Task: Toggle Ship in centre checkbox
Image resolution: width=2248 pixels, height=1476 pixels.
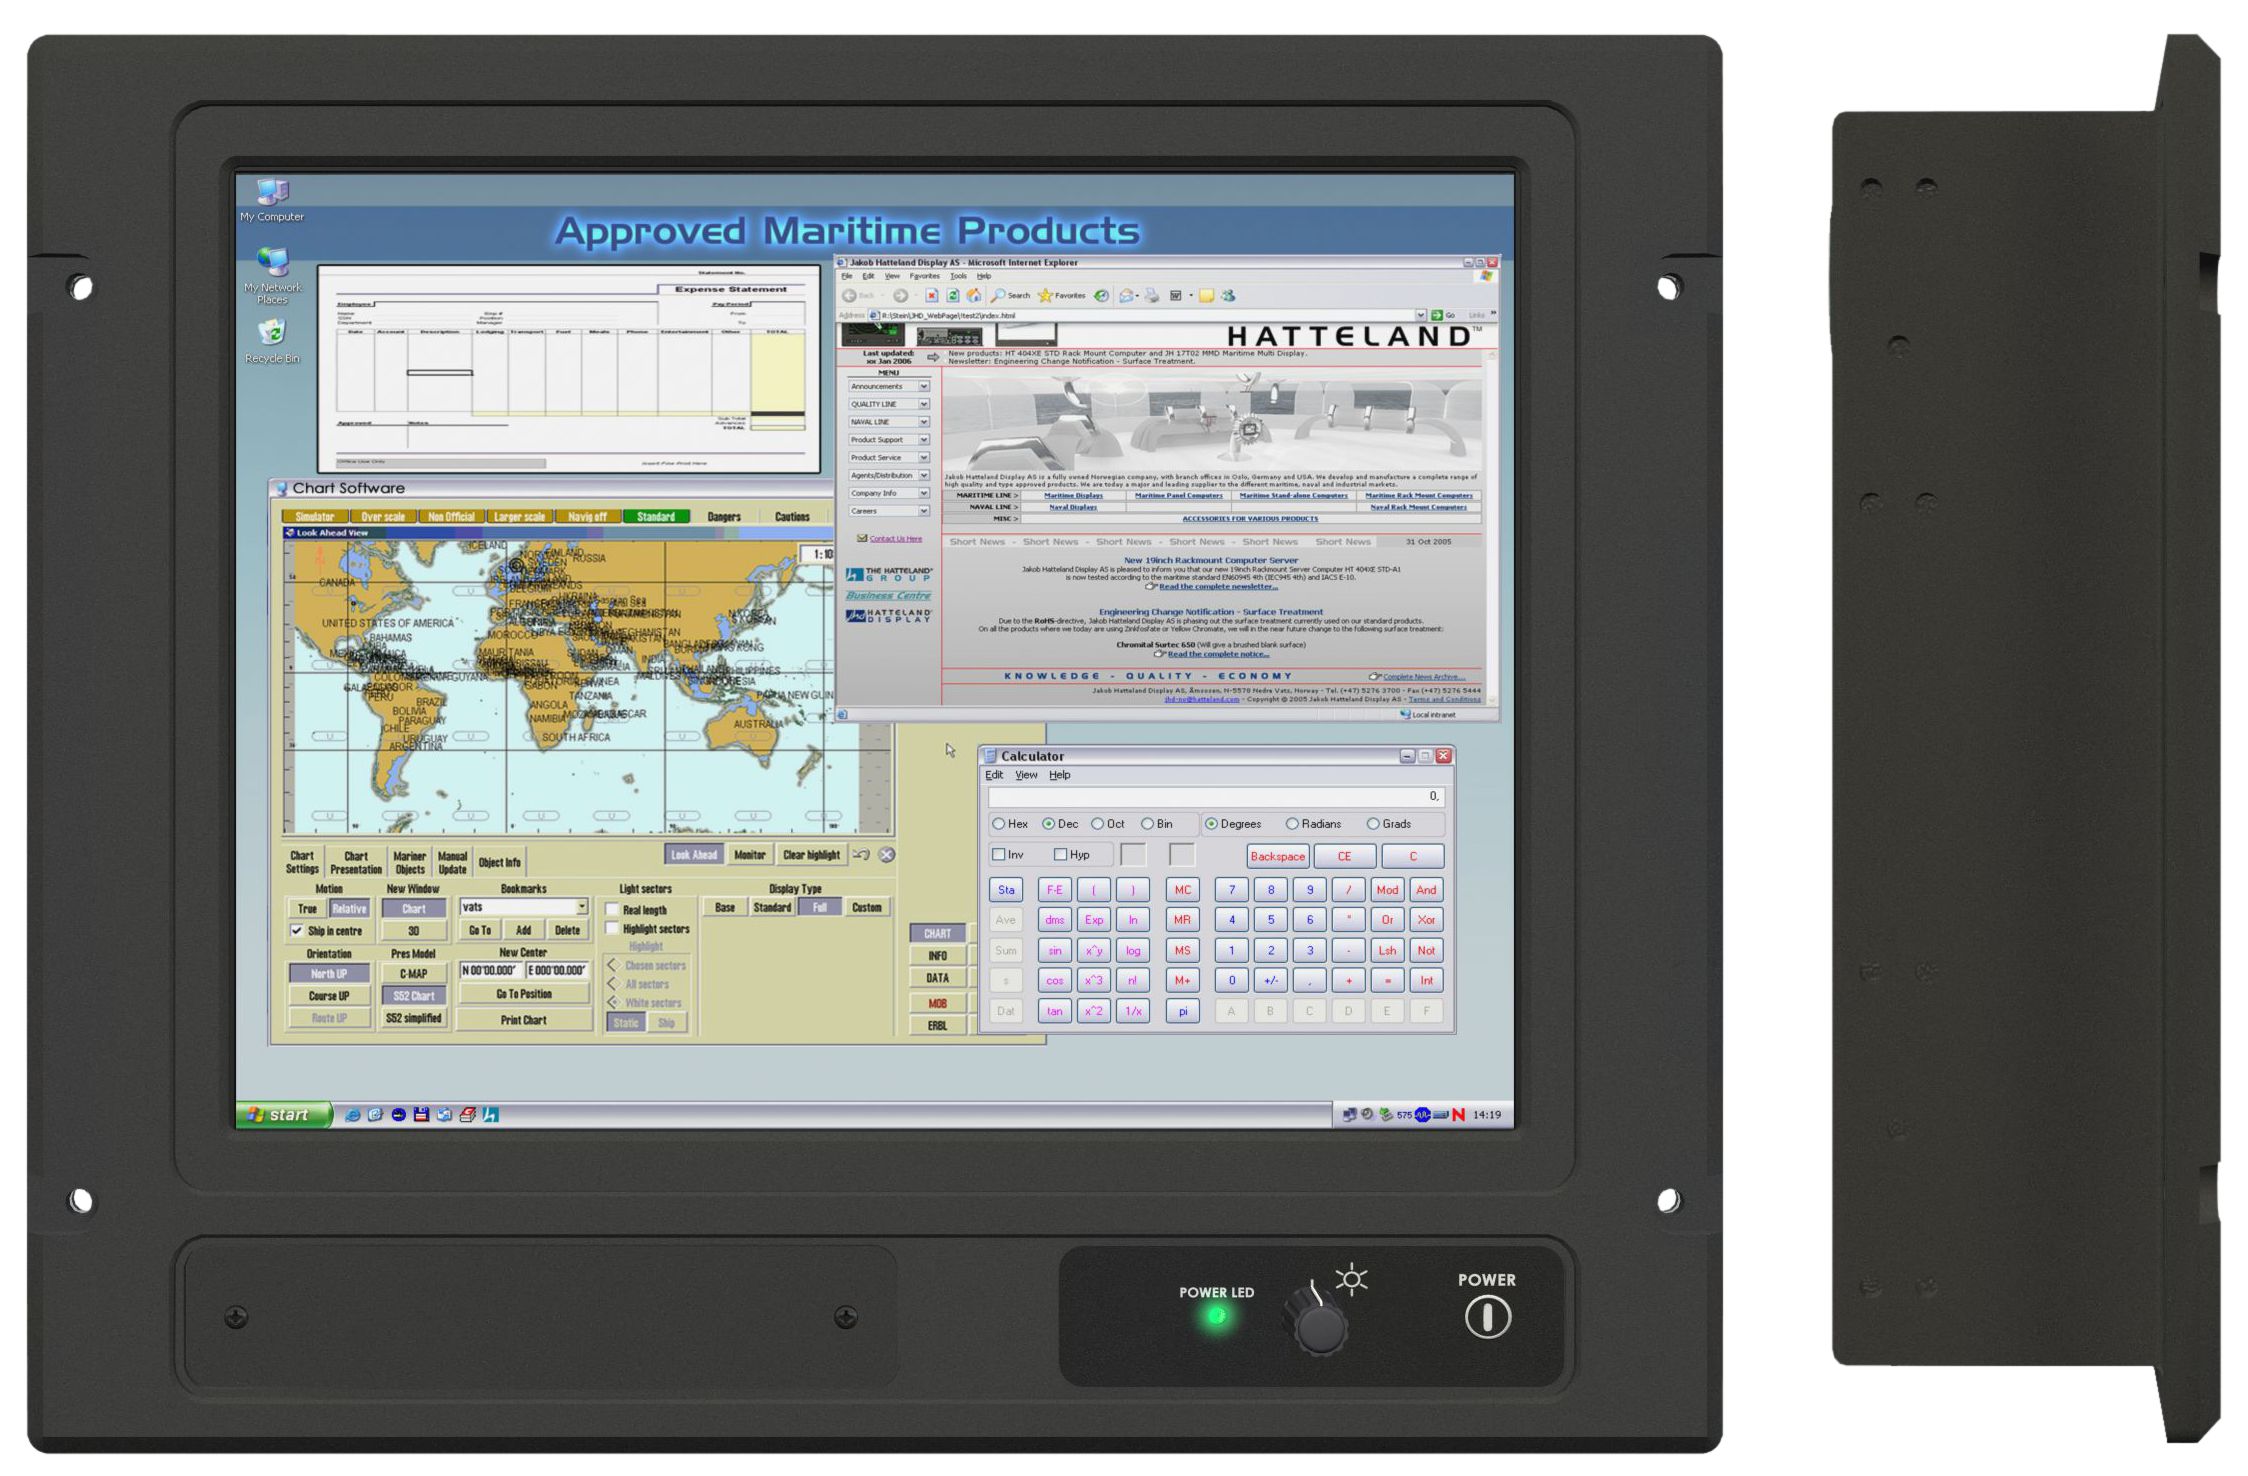Action: [x=297, y=930]
